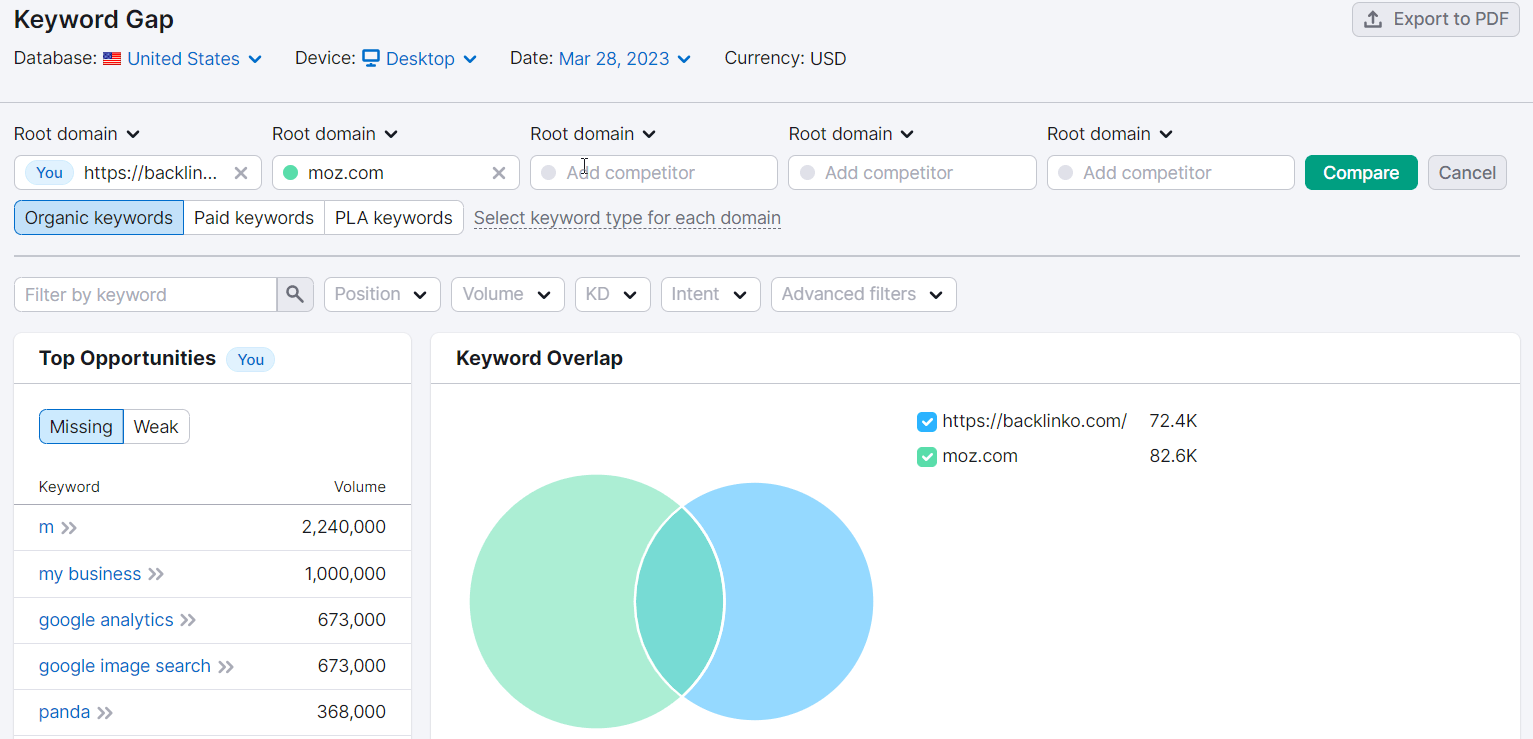The image size is (1533, 739).
Task: Clear the backlinko domain with its X icon
Action: tap(241, 173)
